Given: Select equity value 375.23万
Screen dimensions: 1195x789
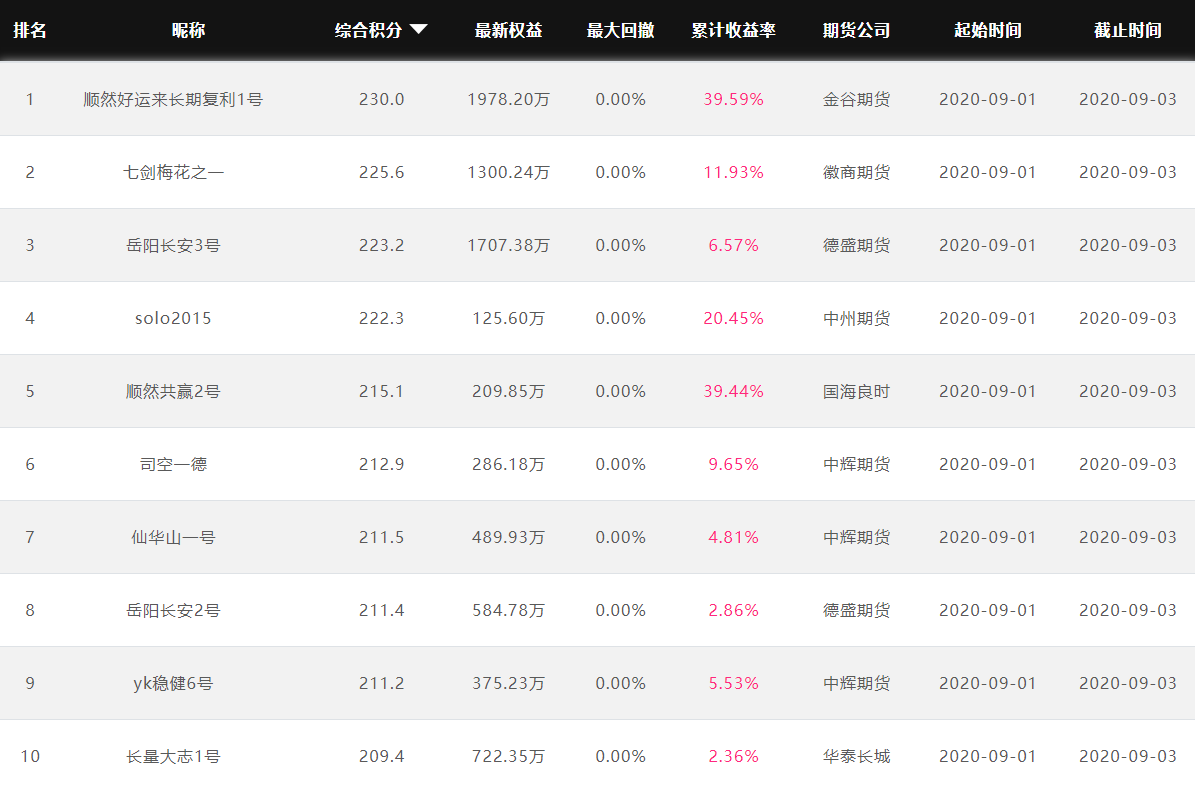Looking at the screenshot, I should (508, 684).
